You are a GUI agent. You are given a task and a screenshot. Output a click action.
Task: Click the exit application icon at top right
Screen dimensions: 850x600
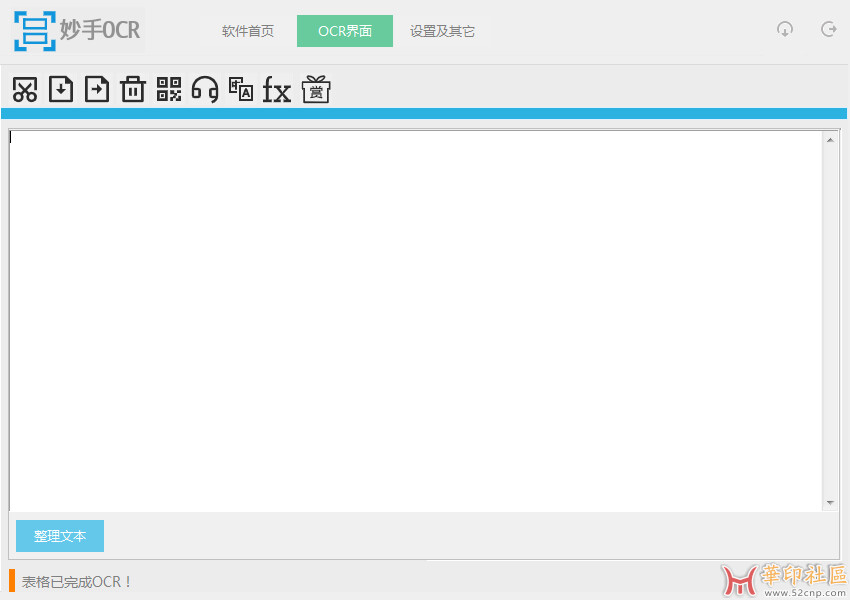[828, 30]
